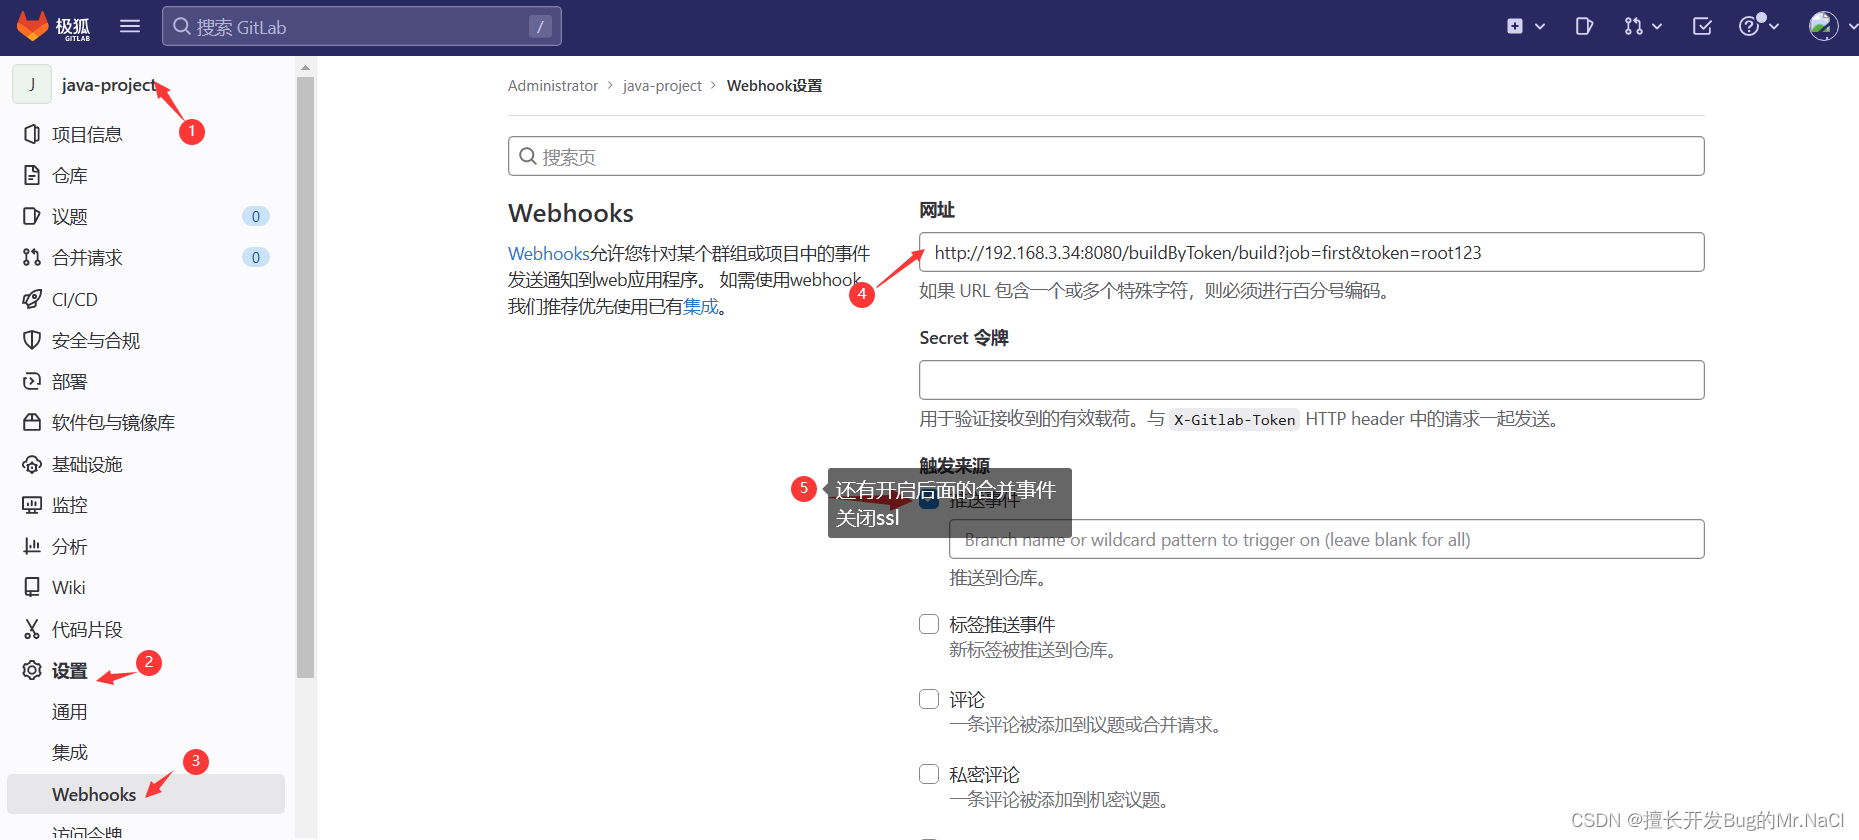The image size is (1859, 840).
Task: Select Webhooks in settings submenu
Action: pyautogui.click(x=146, y=794)
